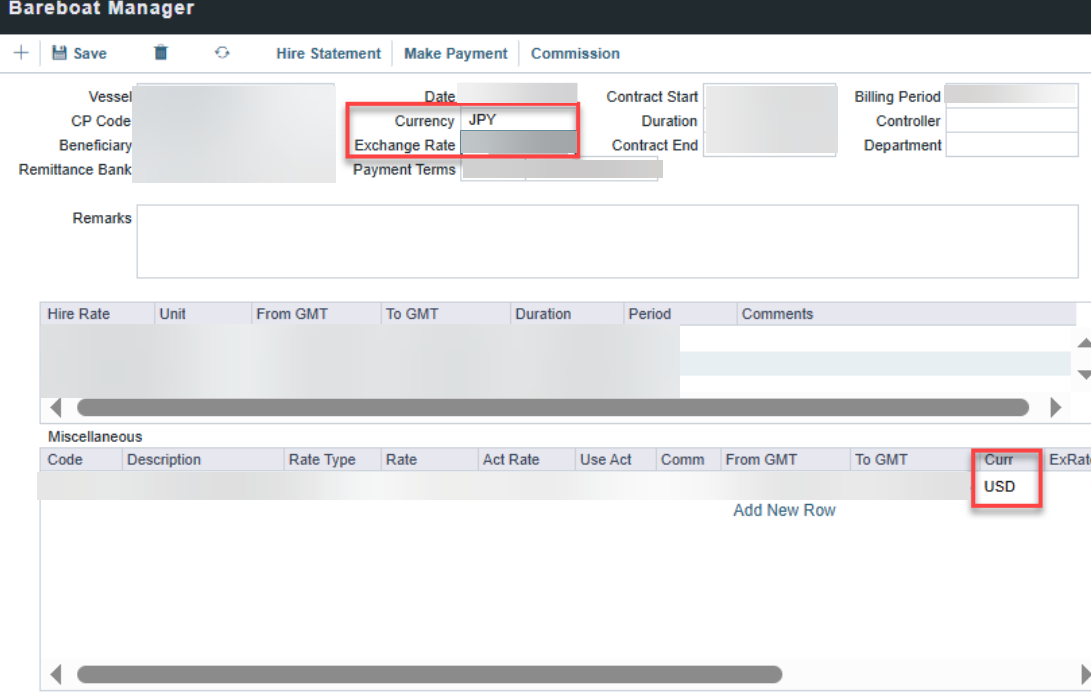Viewport: 1091px width, 693px height.
Task: Click the hire rate horizontal scrollbar
Action: point(552,408)
